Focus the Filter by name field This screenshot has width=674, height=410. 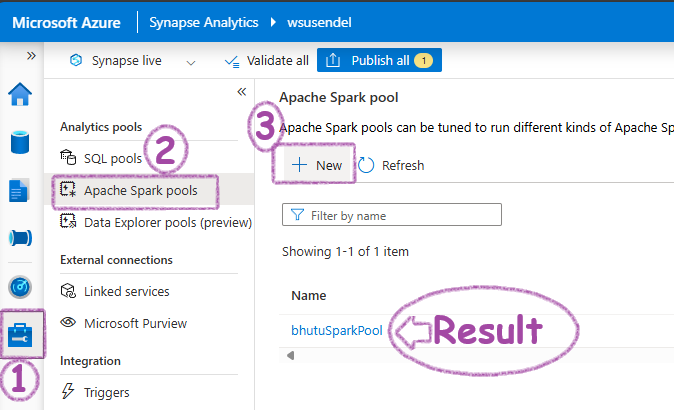tap(392, 214)
